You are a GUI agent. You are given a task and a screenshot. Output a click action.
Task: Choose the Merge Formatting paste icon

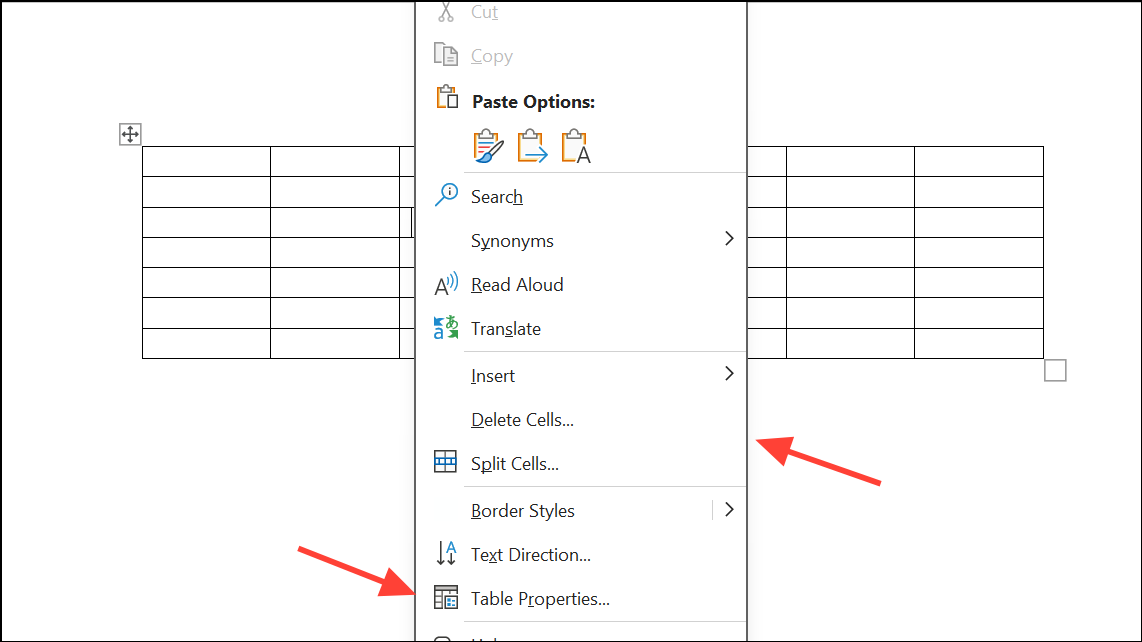[x=531, y=144]
